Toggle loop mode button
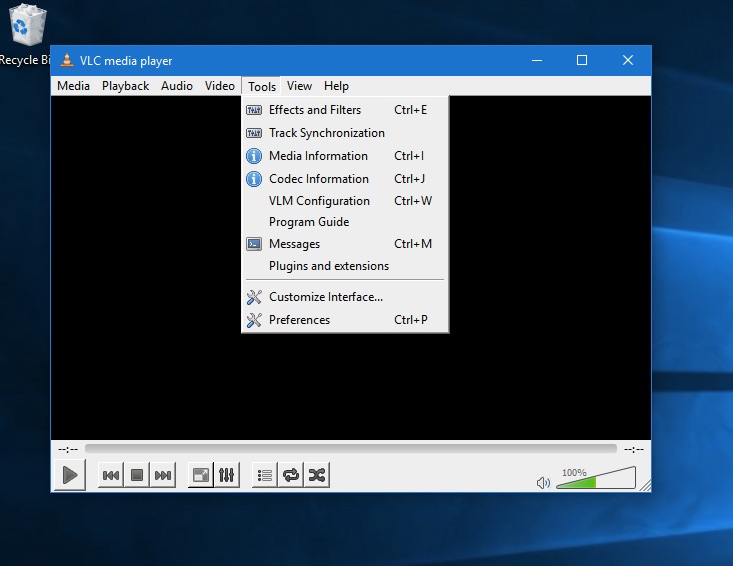This screenshot has height=566, width=733. pos(291,475)
